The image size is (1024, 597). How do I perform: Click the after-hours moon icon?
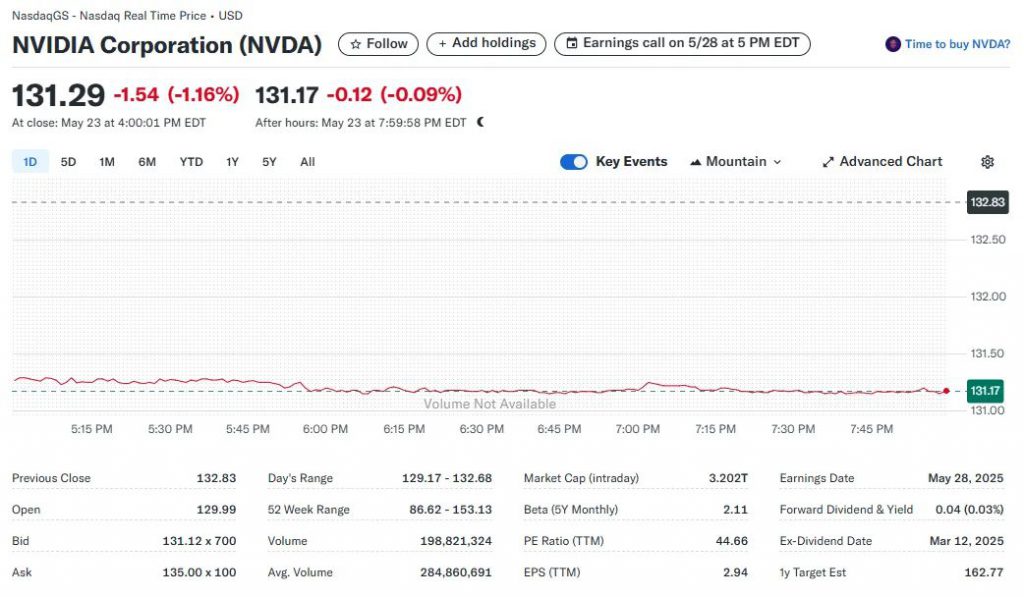[481, 122]
